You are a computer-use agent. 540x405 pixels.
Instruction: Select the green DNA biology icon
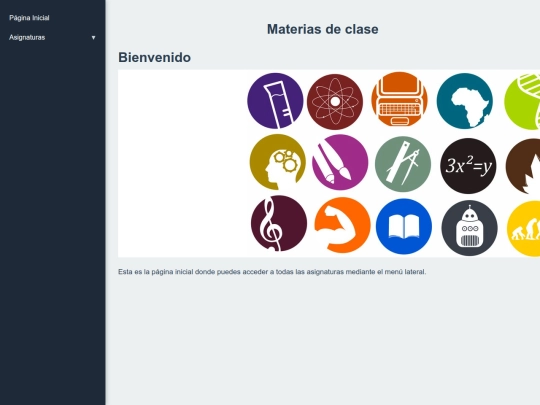(523, 102)
